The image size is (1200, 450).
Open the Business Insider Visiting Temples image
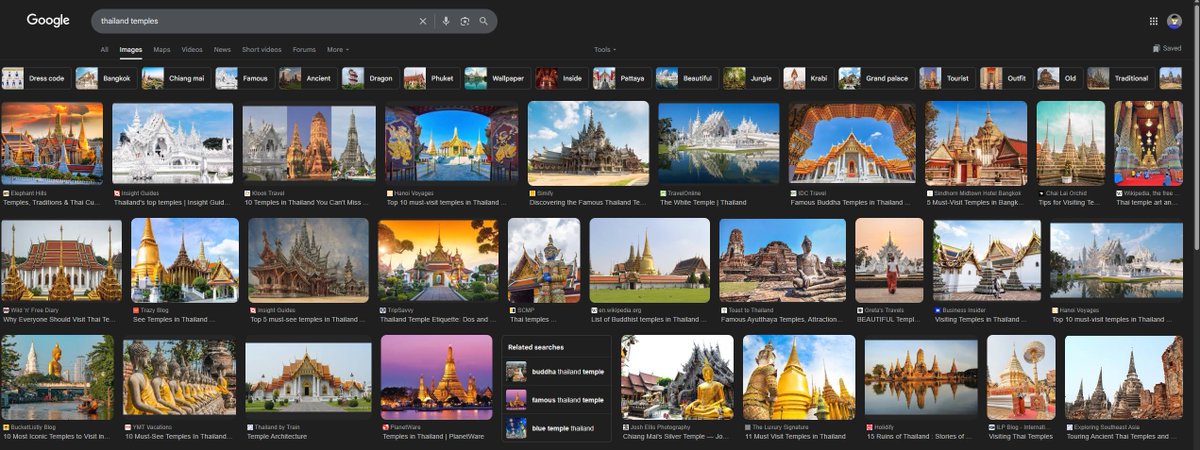coord(988,261)
